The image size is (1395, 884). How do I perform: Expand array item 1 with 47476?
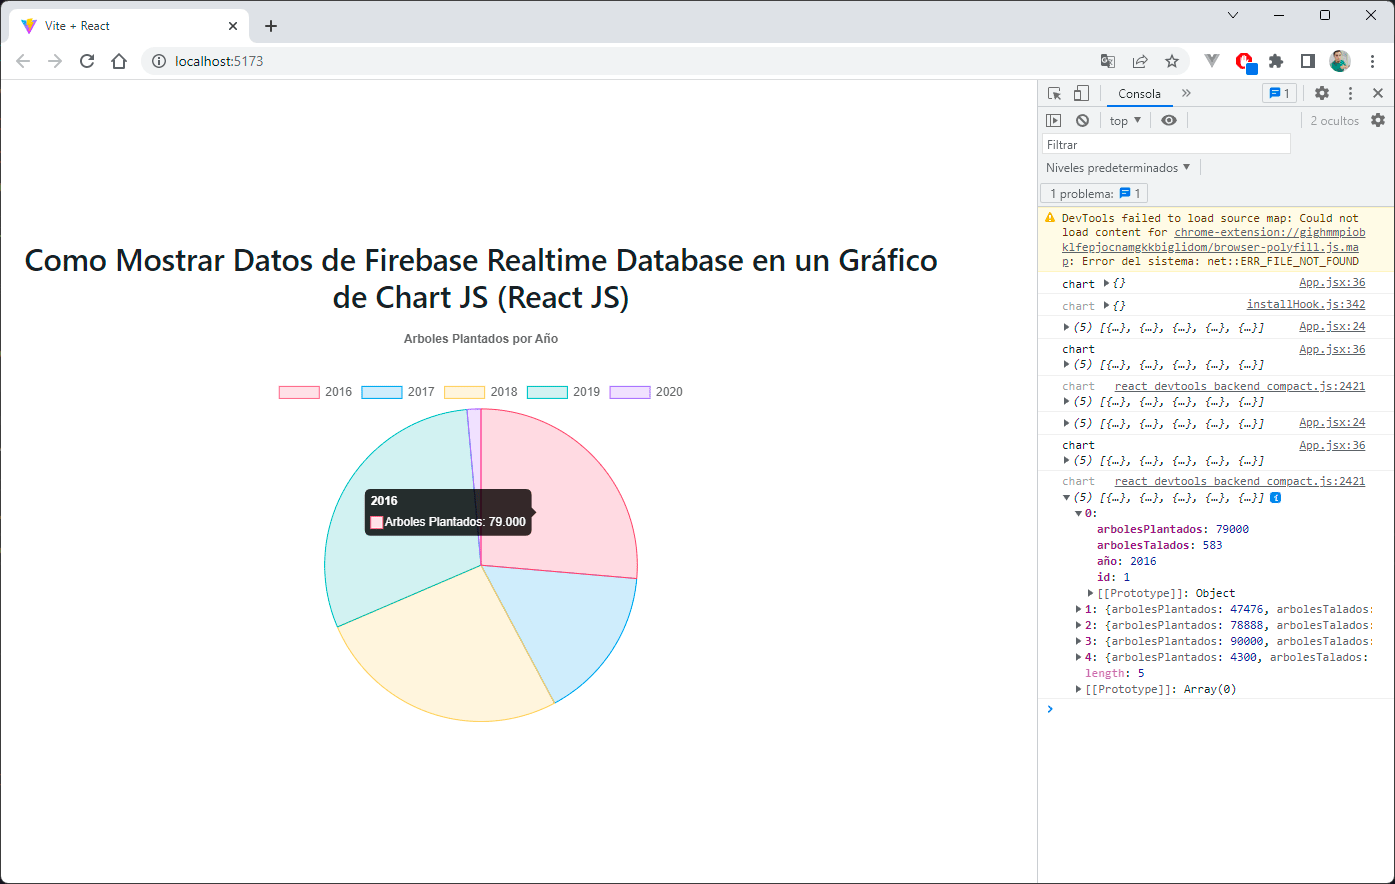click(1079, 609)
